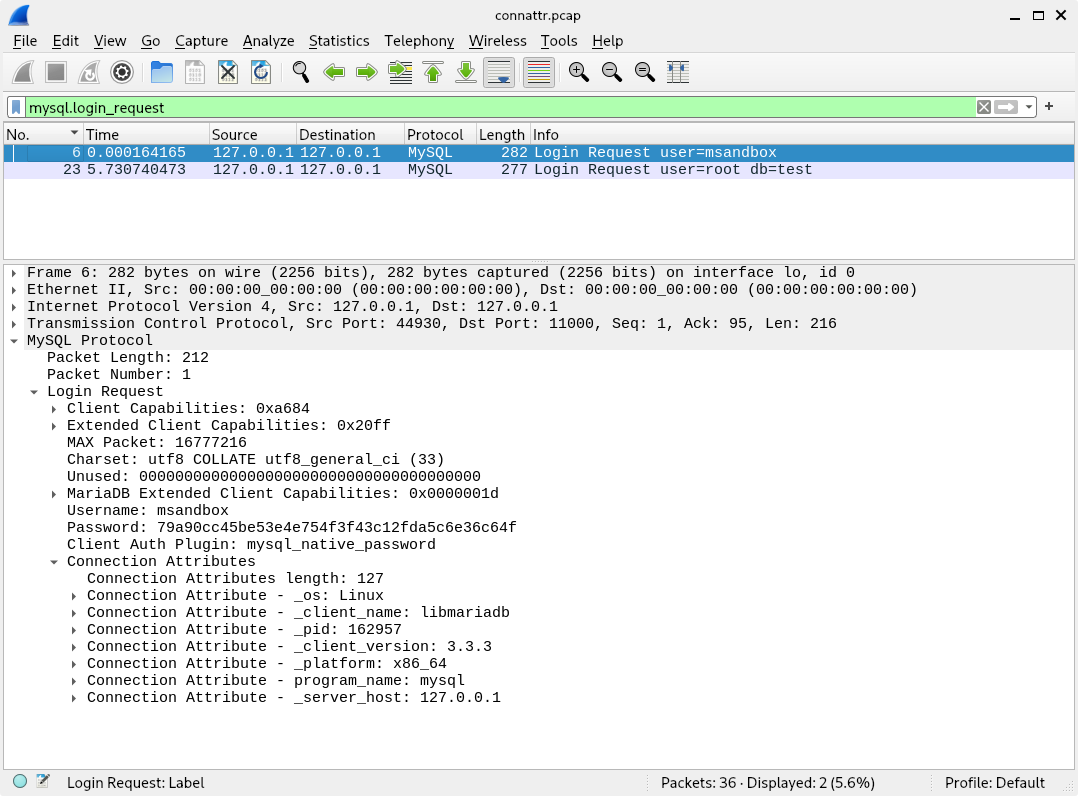Viewport: 1078px width, 796px height.
Task: Expand the Ethernet II row
Action: point(14,290)
